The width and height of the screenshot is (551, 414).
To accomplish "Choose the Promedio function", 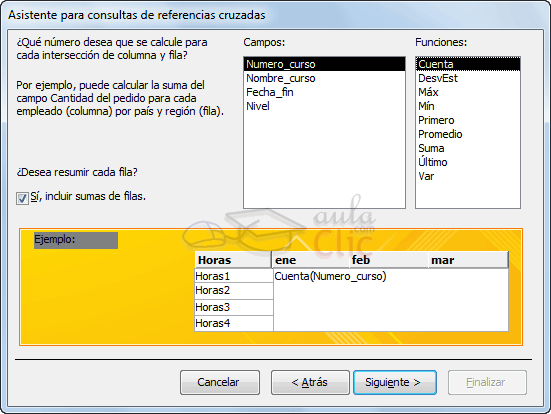I will pos(468,134).
